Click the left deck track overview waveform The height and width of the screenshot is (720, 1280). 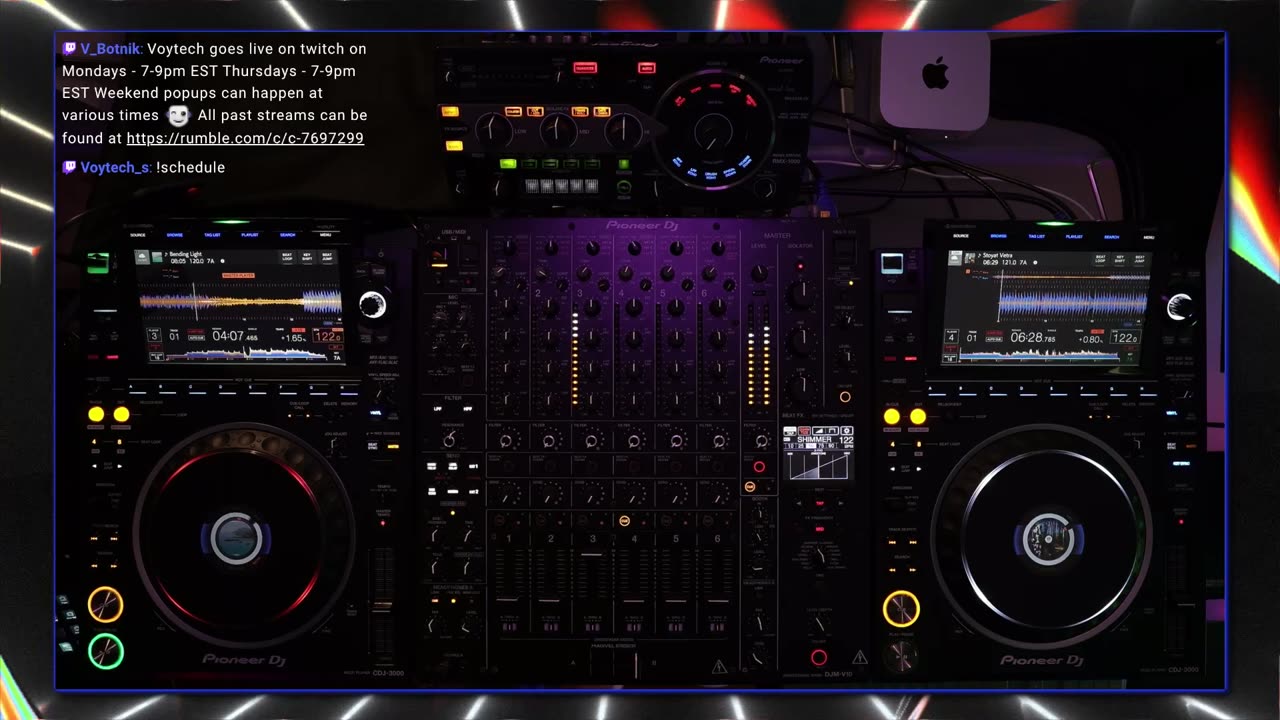point(246,356)
